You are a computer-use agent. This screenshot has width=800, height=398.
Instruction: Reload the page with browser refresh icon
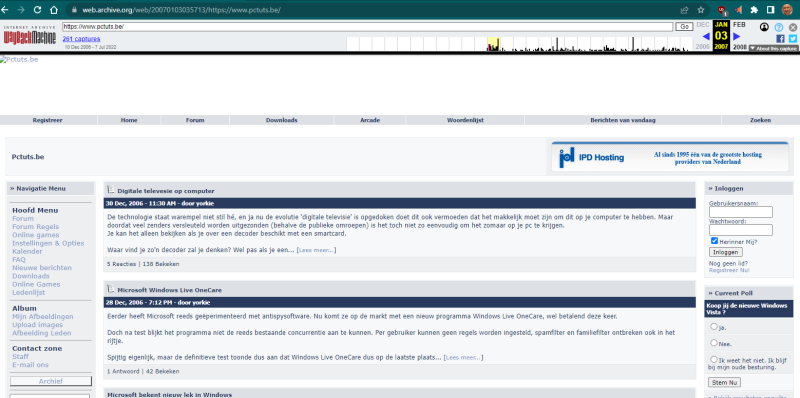click(37, 10)
